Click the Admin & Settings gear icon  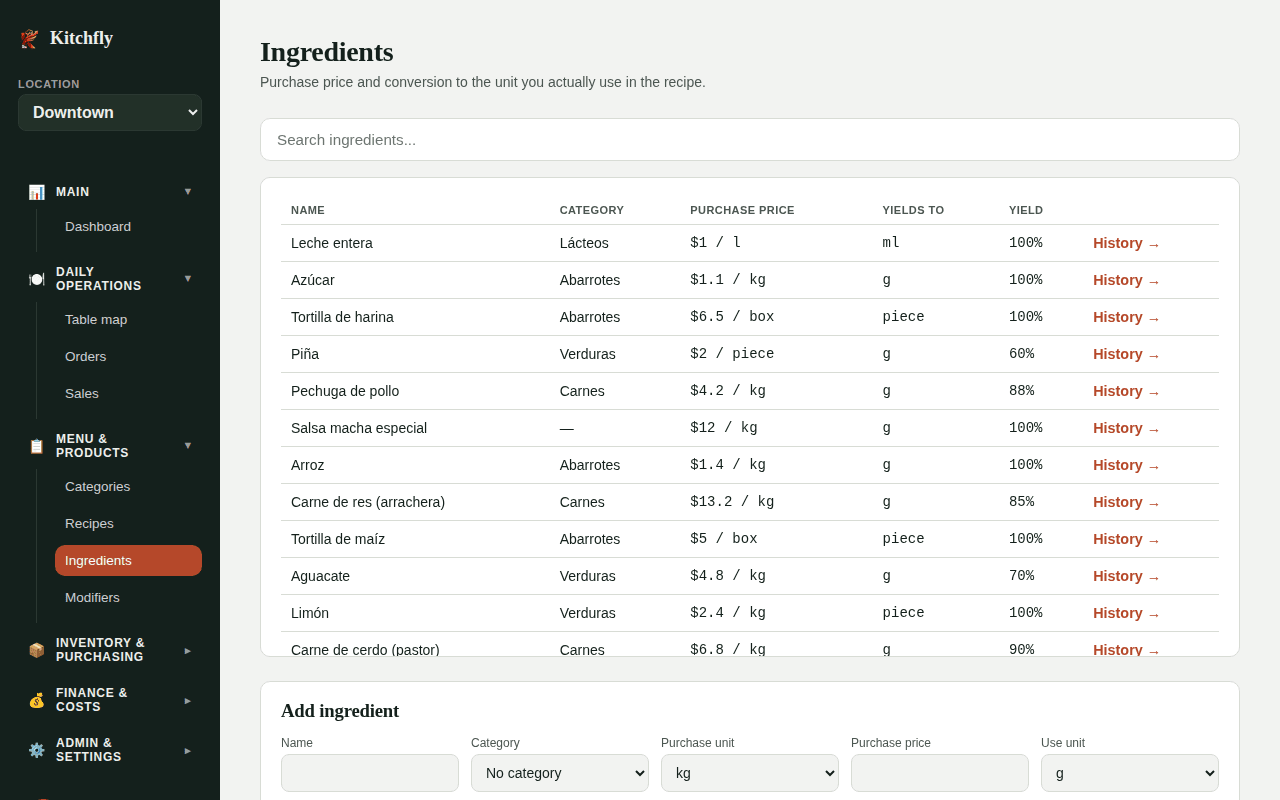point(37,750)
